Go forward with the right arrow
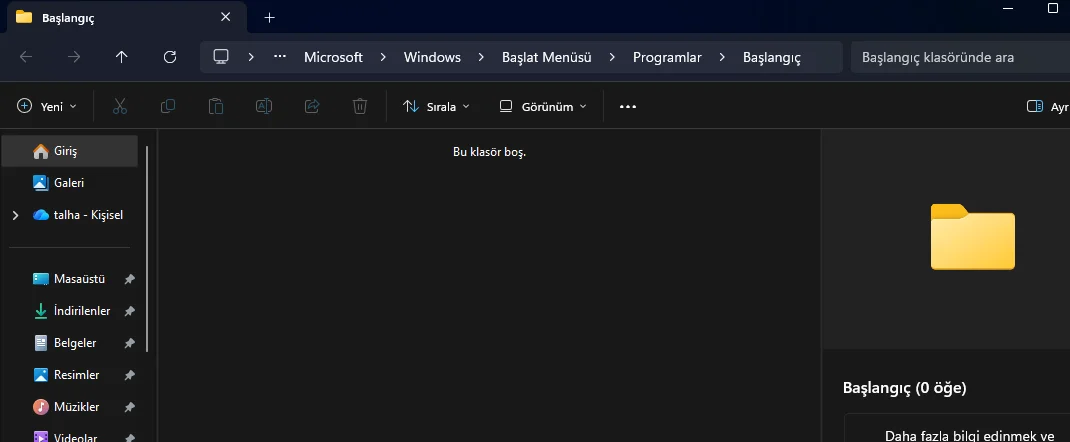1070x442 pixels. [x=74, y=57]
